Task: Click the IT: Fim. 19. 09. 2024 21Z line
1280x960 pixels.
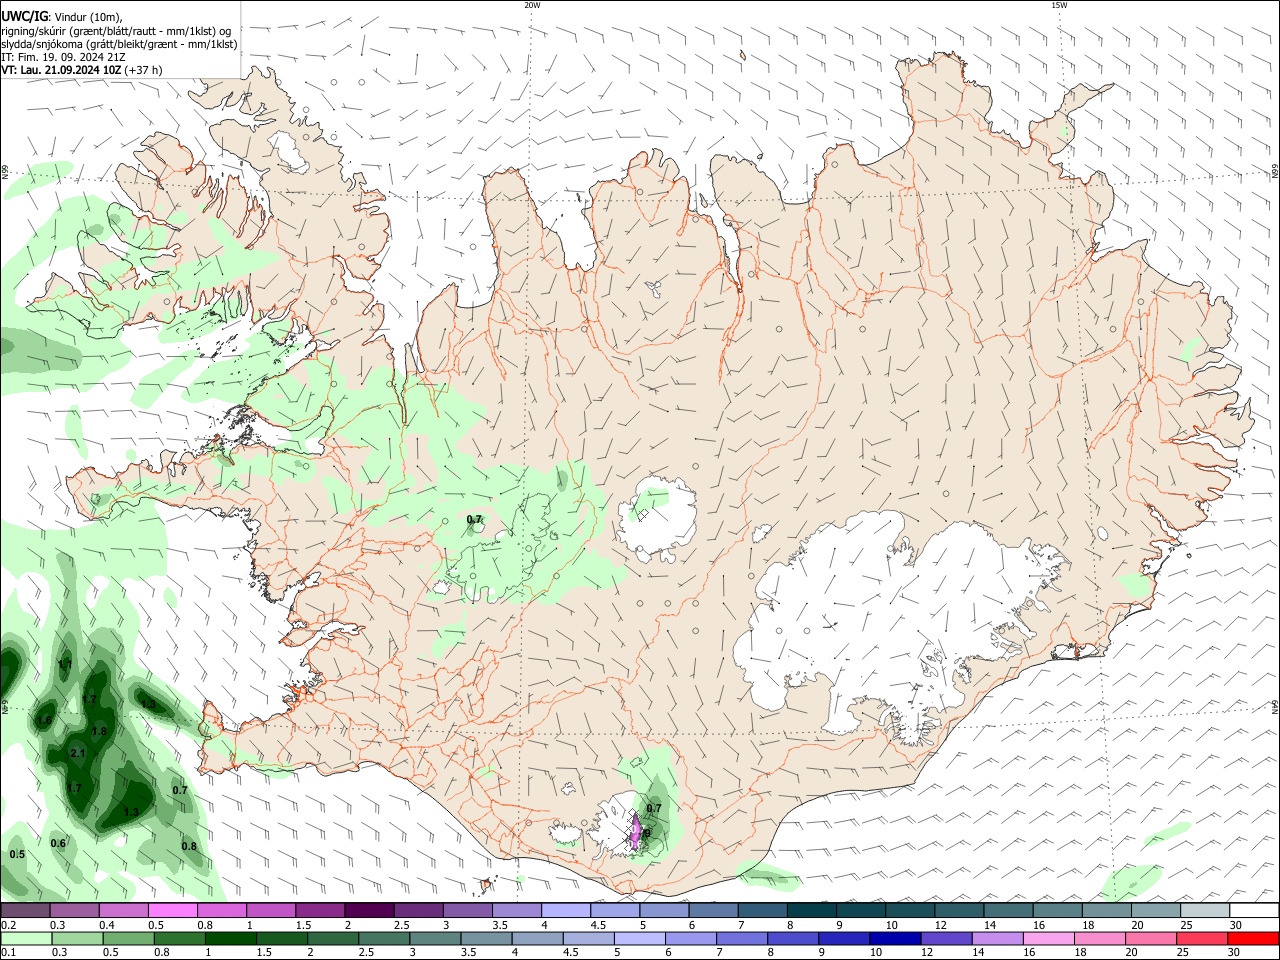Action: click(x=63, y=57)
